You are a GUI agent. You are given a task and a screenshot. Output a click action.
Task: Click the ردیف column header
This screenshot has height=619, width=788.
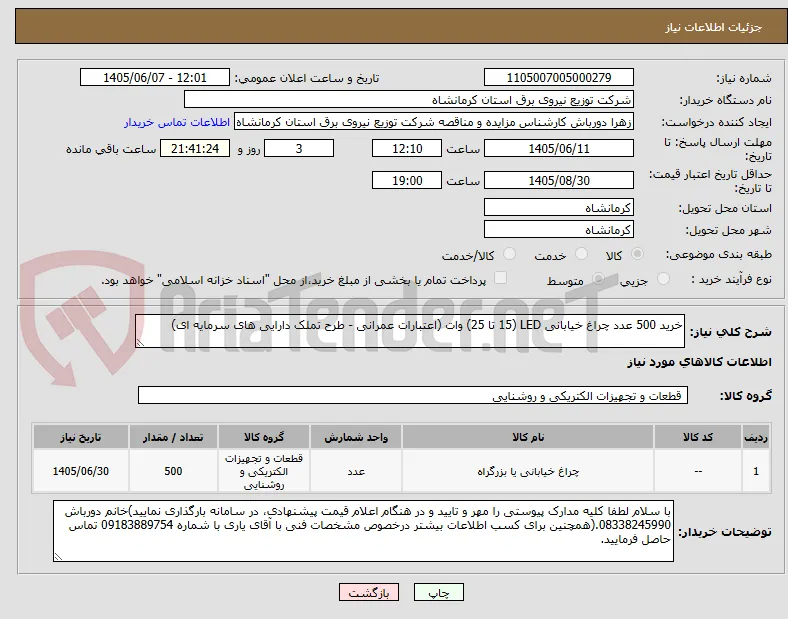pyautogui.click(x=756, y=437)
